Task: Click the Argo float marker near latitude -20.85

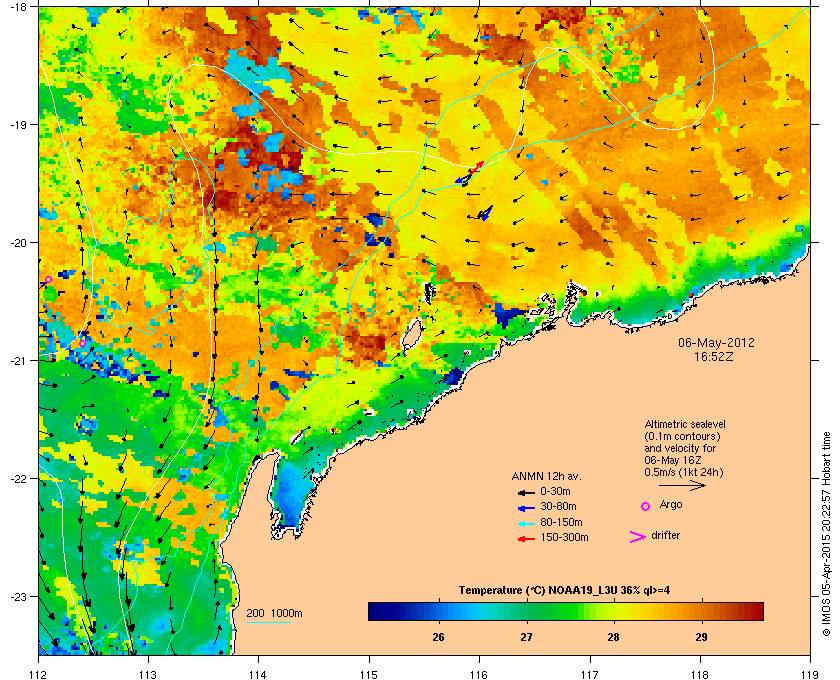Action: 82,343
